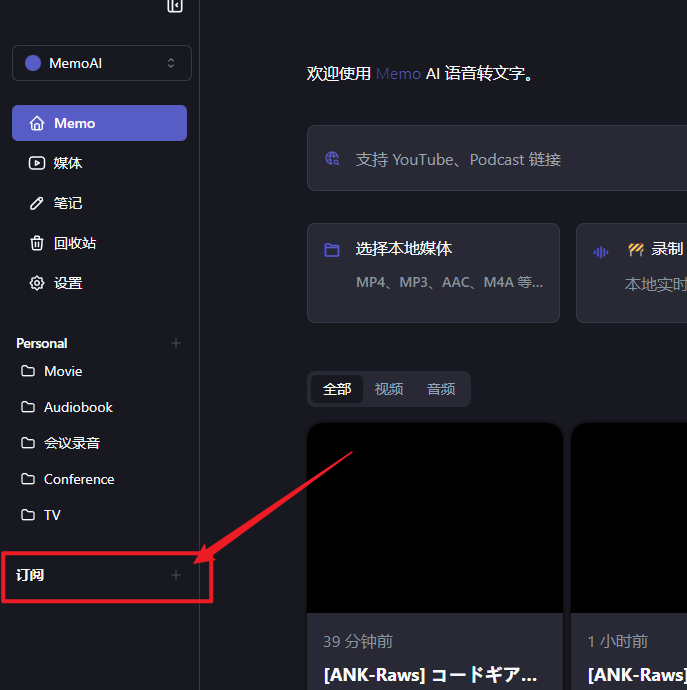Click the Memo link in welcome heading
This screenshot has width=687, height=690.
point(398,73)
